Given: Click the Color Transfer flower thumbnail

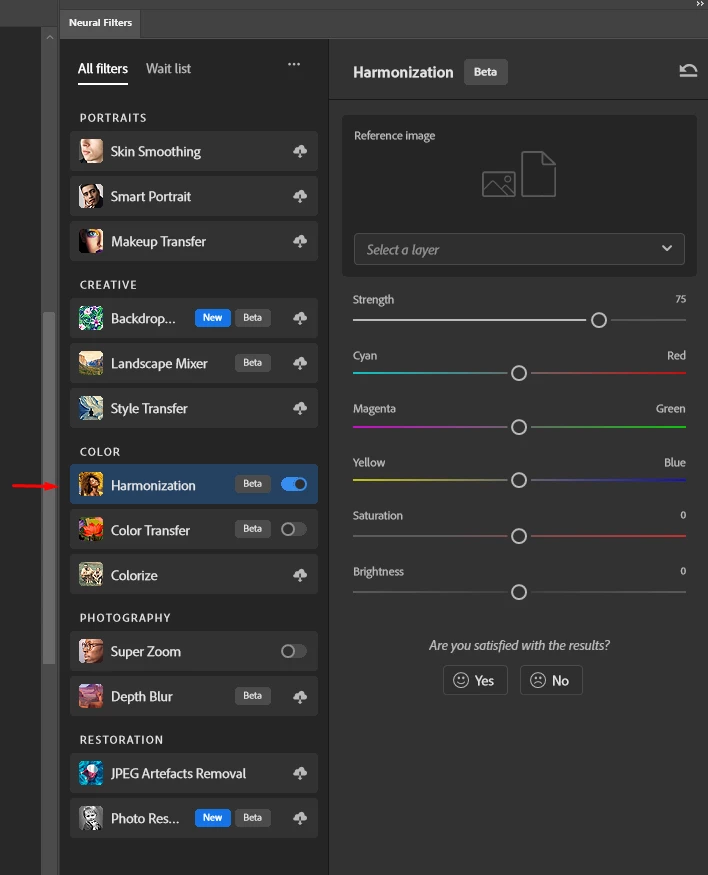Looking at the screenshot, I should pyautogui.click(x=91, y=530).
